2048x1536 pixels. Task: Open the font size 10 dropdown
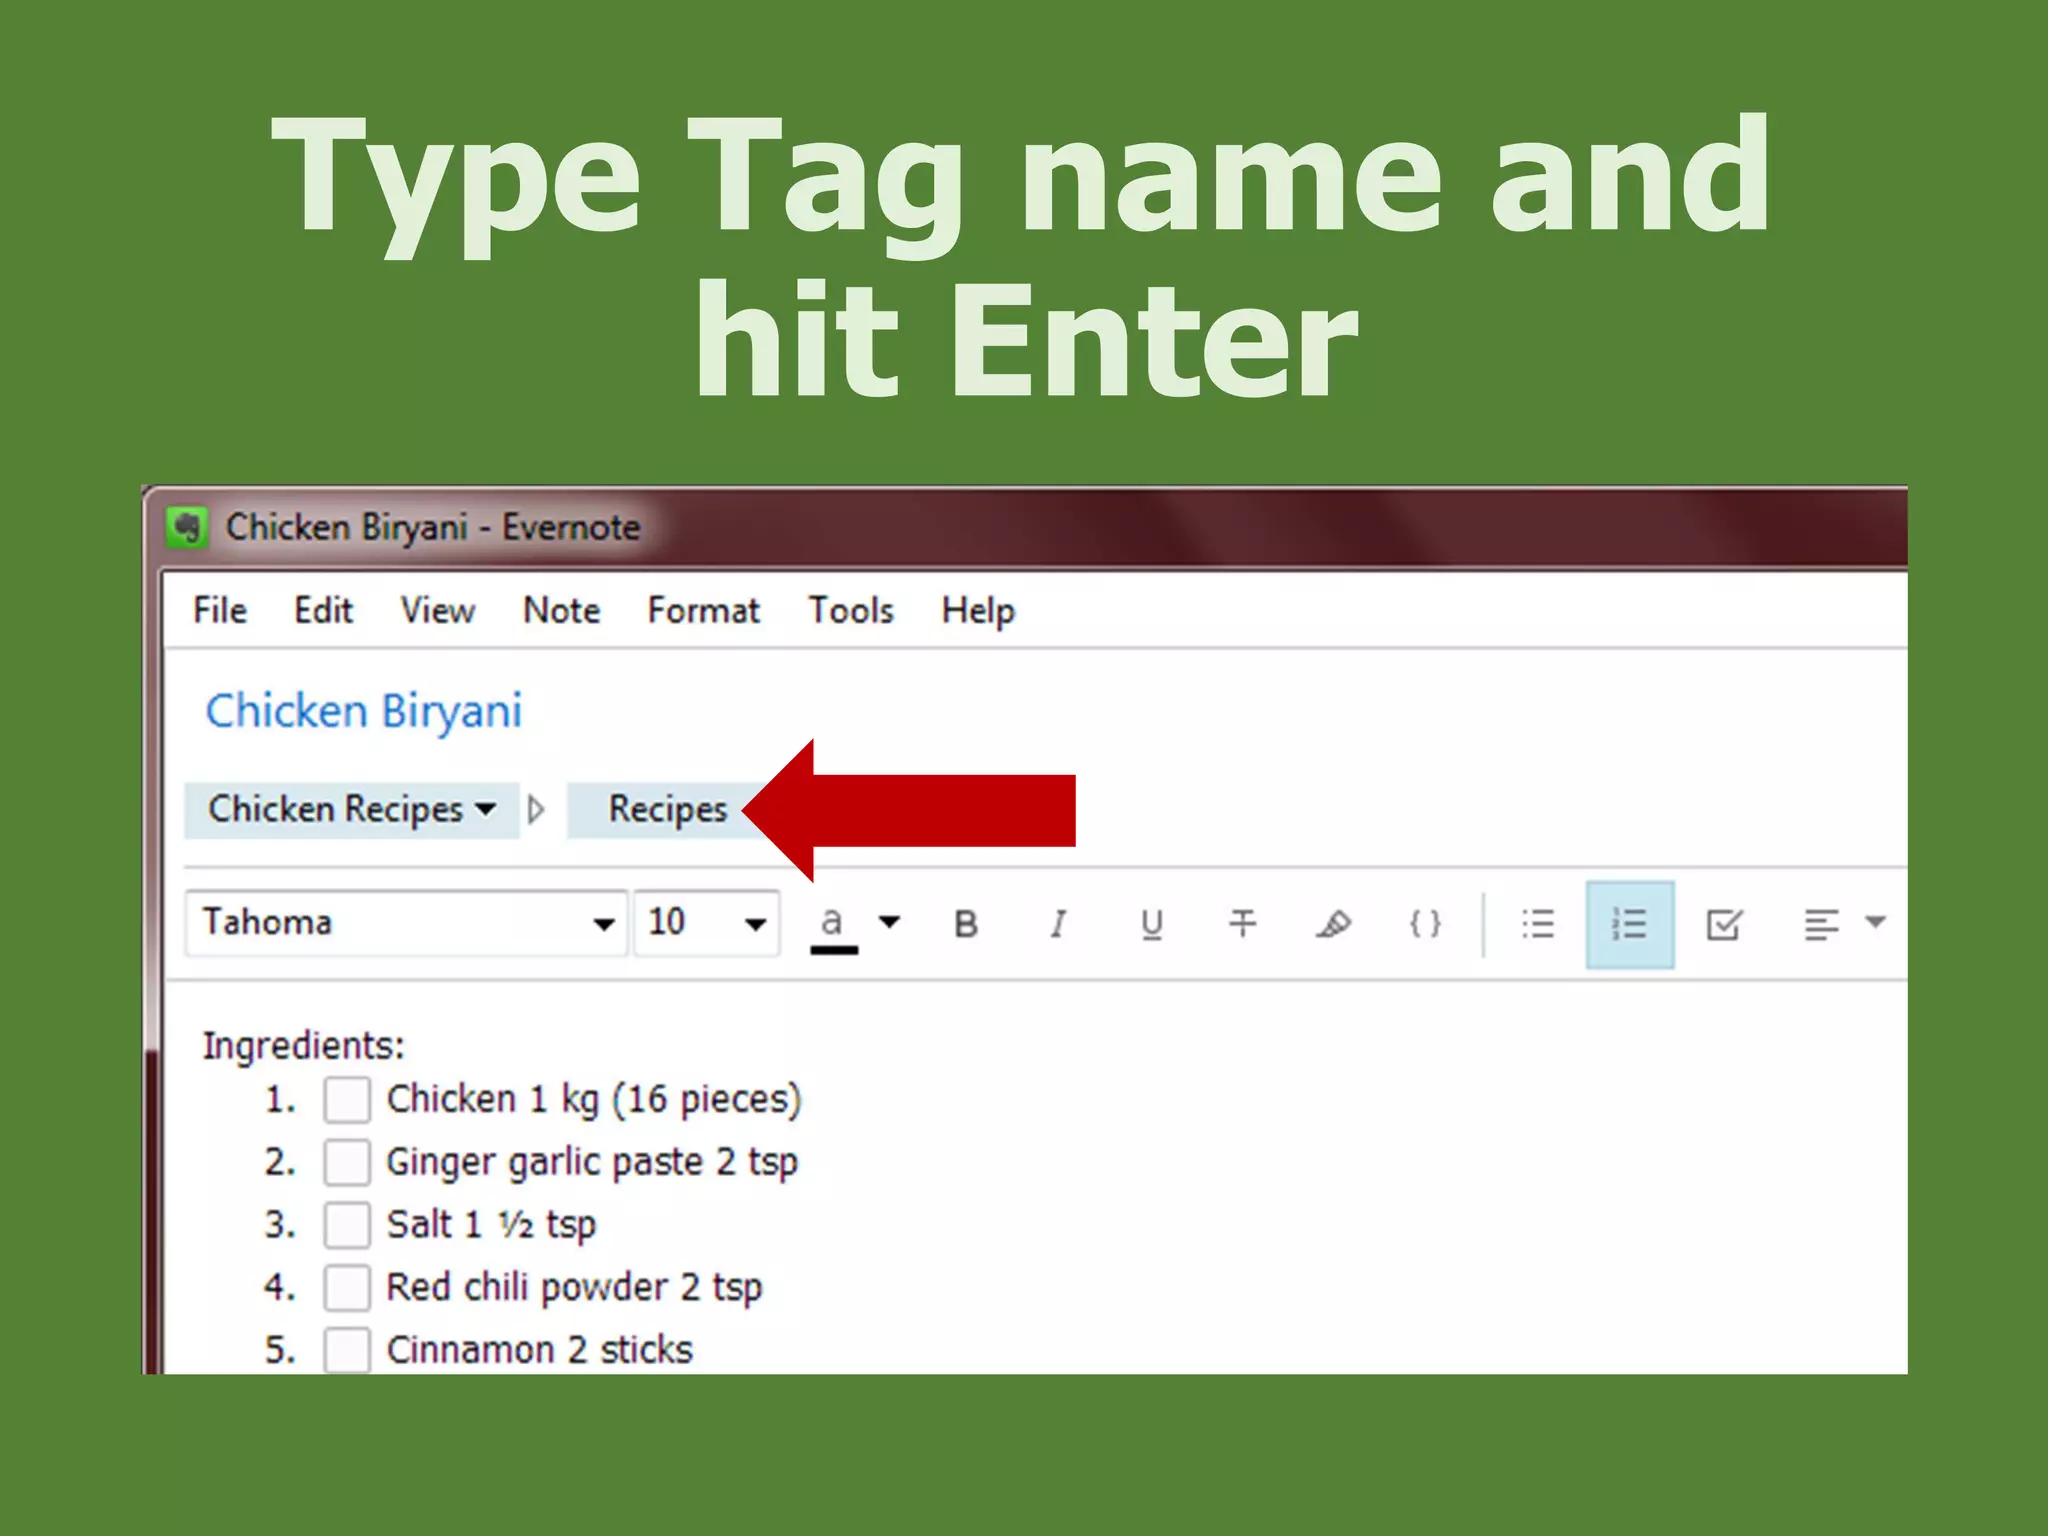pyautogui.click(x=707, y=923)
